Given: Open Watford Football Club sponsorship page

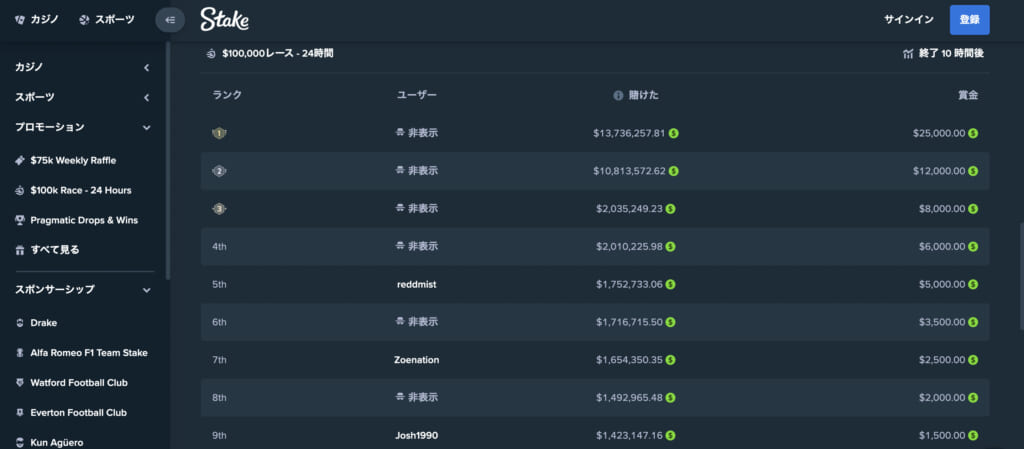Looking at the screenshot, I should point(79,383).
